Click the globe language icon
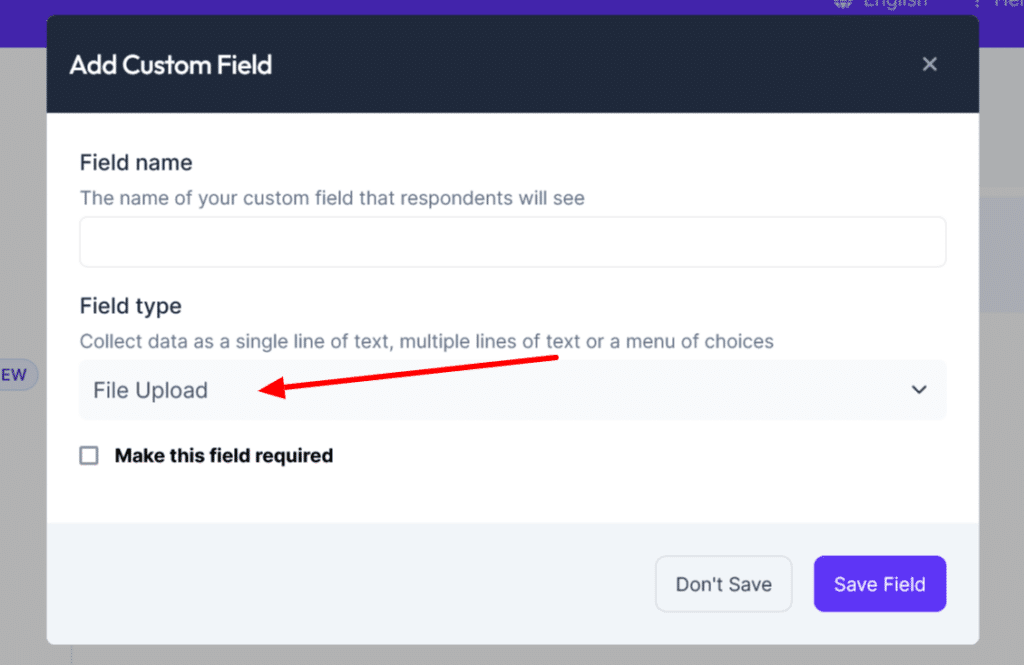The height and width of the screenshot is (665, 1024). [843, 4]
